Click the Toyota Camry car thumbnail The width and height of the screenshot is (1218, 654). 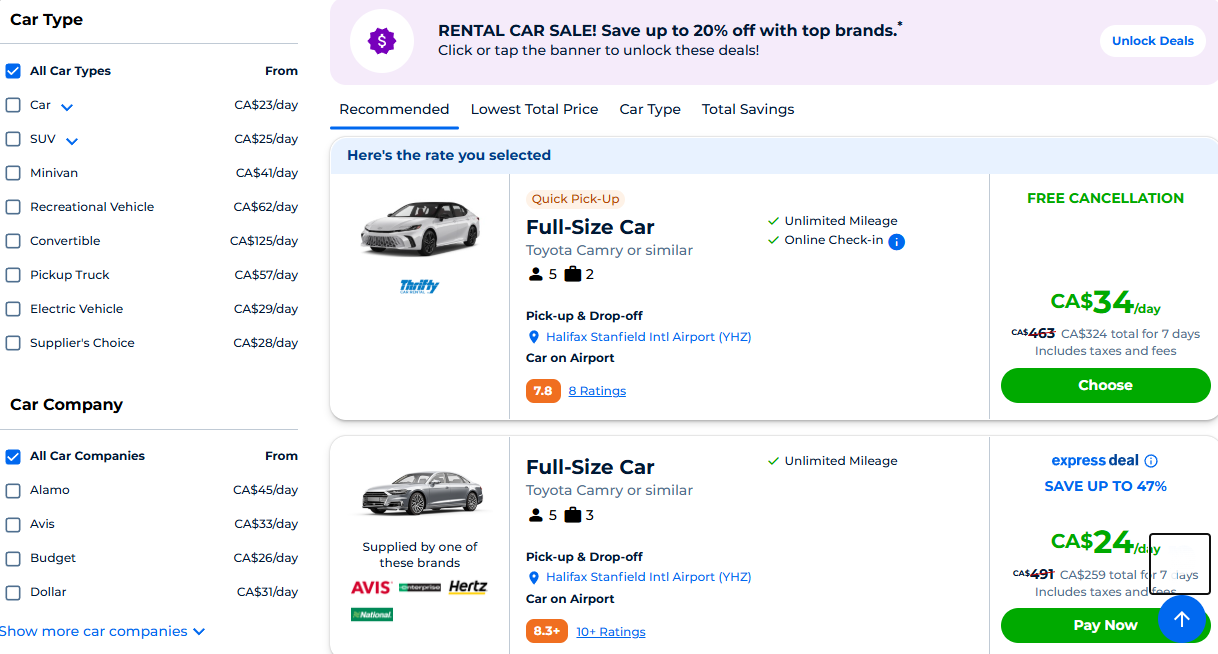tap(420, 228)
